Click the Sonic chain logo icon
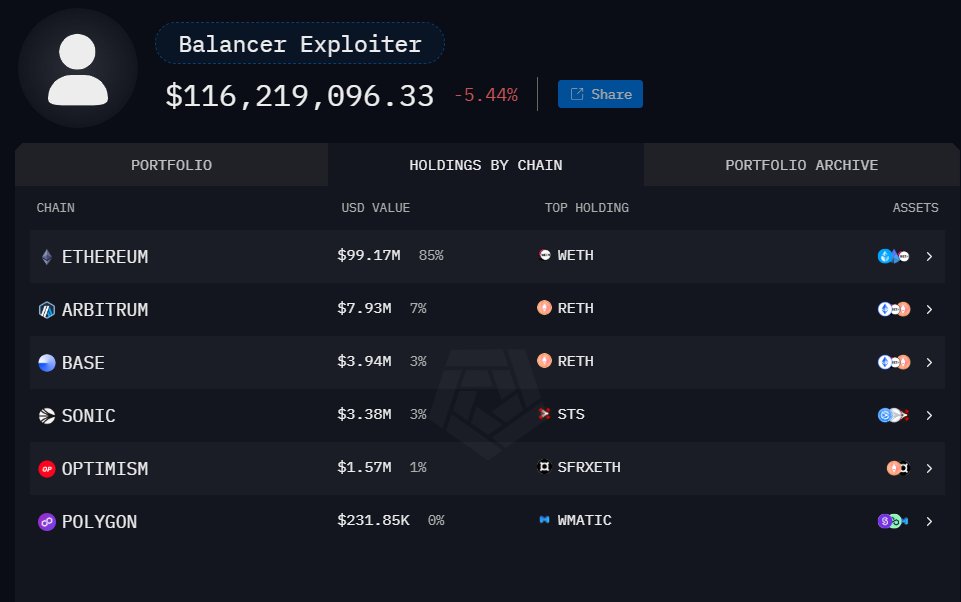The image size is (961, 602). coord(46,416)
